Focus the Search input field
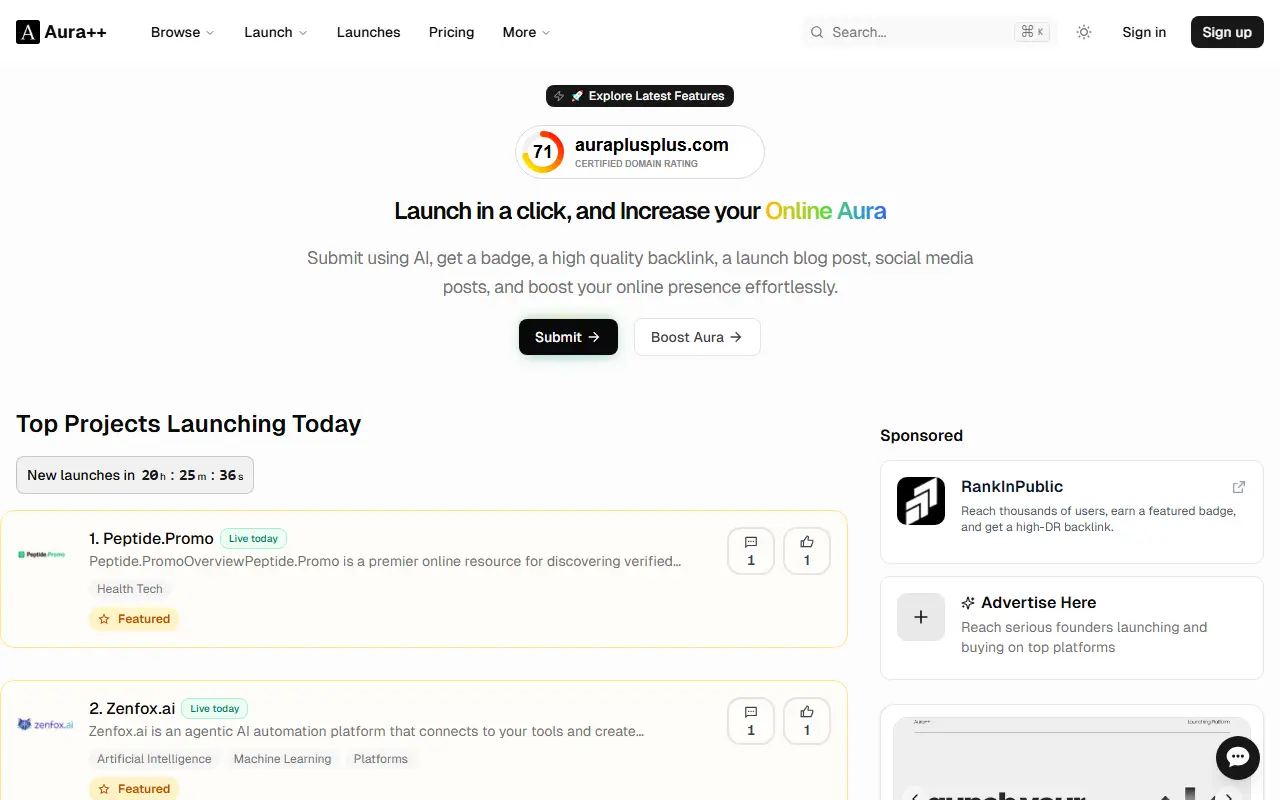This screenshot has height=800, width=1280. point(930,32)
